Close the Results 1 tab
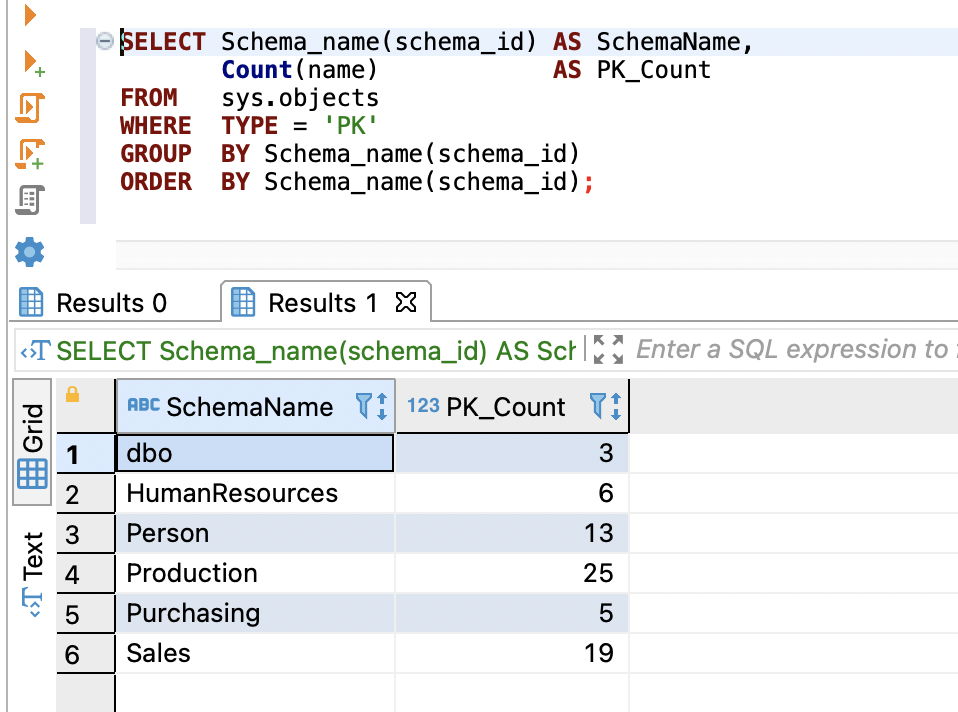Viewport: 958px width, 712px height. 406,302
